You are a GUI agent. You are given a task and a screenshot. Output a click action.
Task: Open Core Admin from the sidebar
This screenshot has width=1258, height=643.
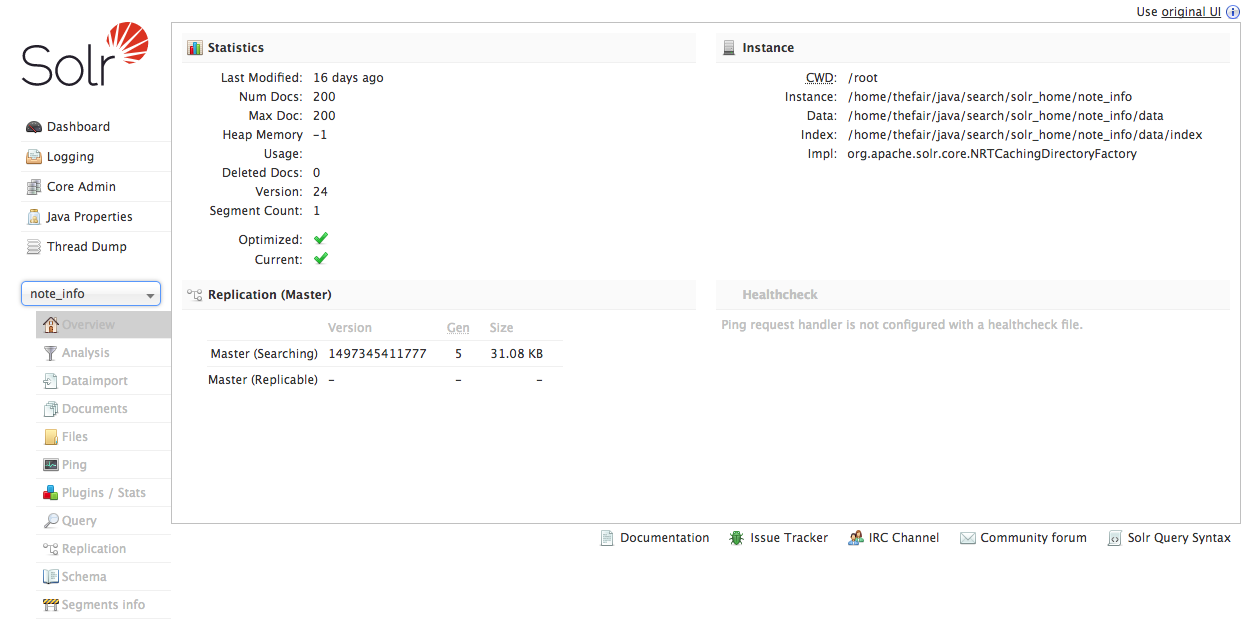[96, 187]
